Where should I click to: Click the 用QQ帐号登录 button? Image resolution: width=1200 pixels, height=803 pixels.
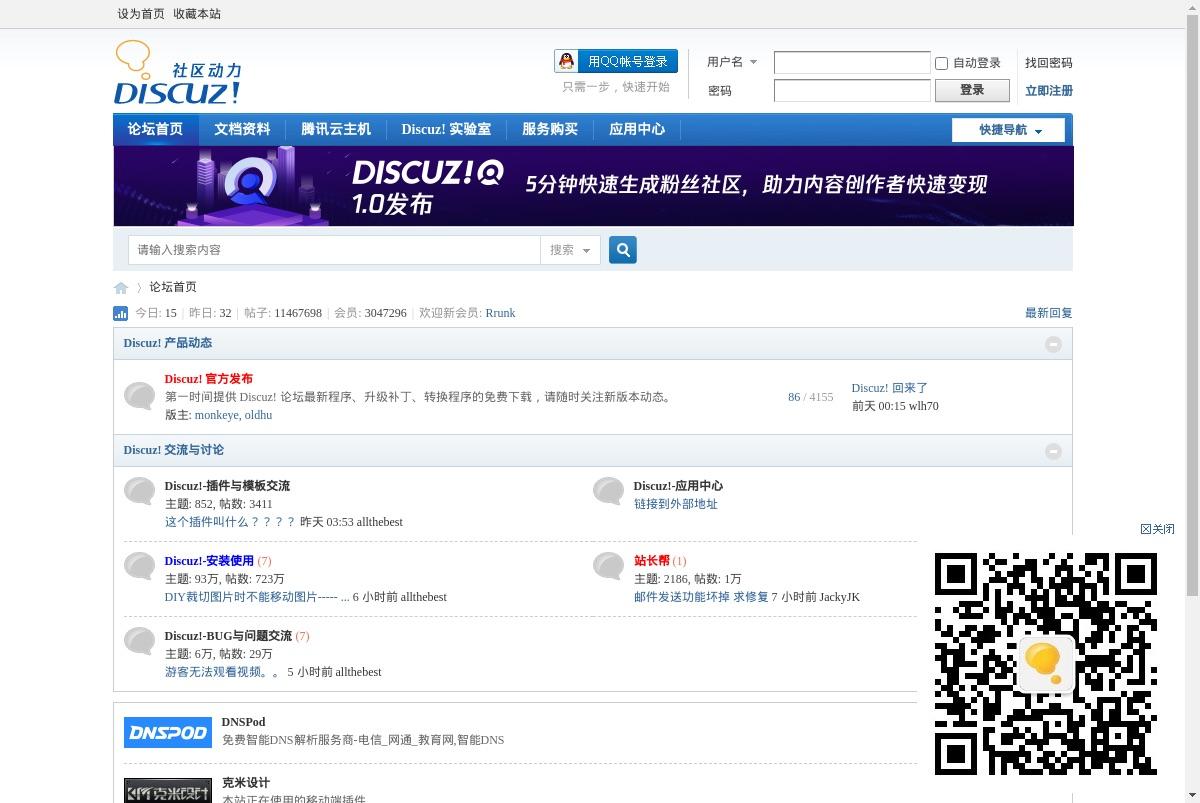pos(616,61)
